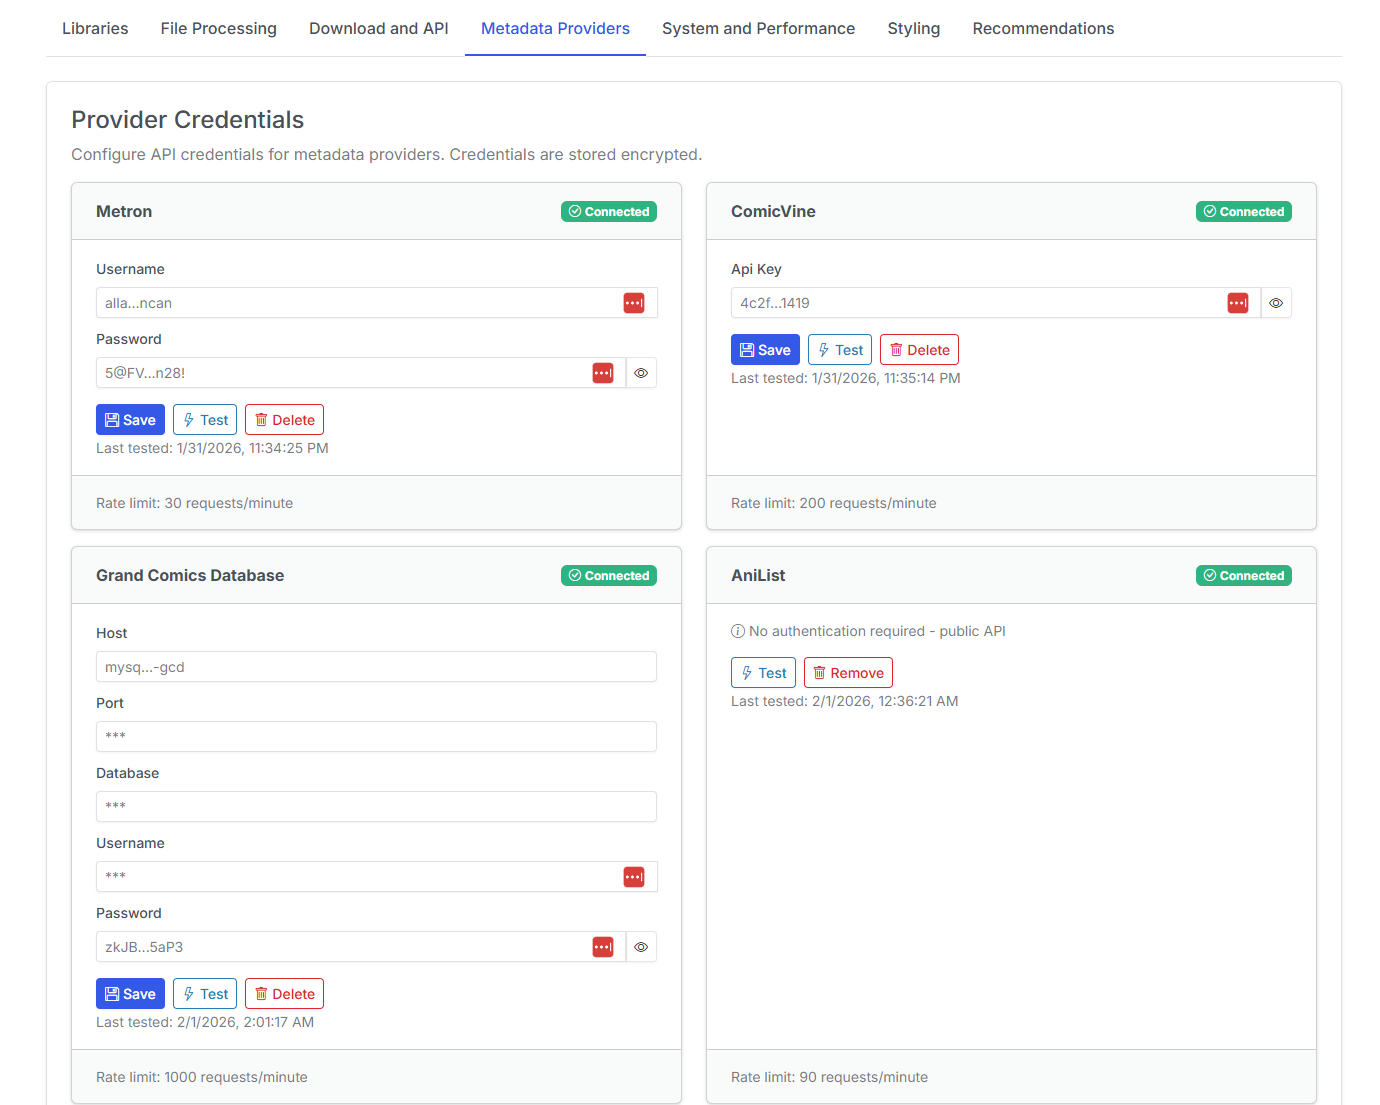Screen dimensions: 1380x1105
Task: Click the info icon beside AniList public API notice
Action: (x=738, y=631)
